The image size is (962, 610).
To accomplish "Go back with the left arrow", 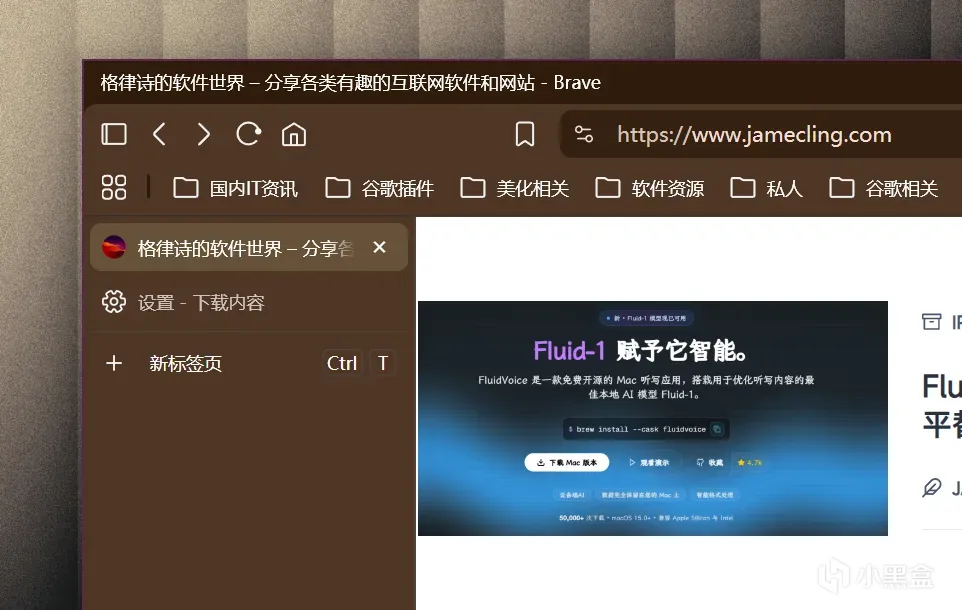I will (x=160, y=134).
